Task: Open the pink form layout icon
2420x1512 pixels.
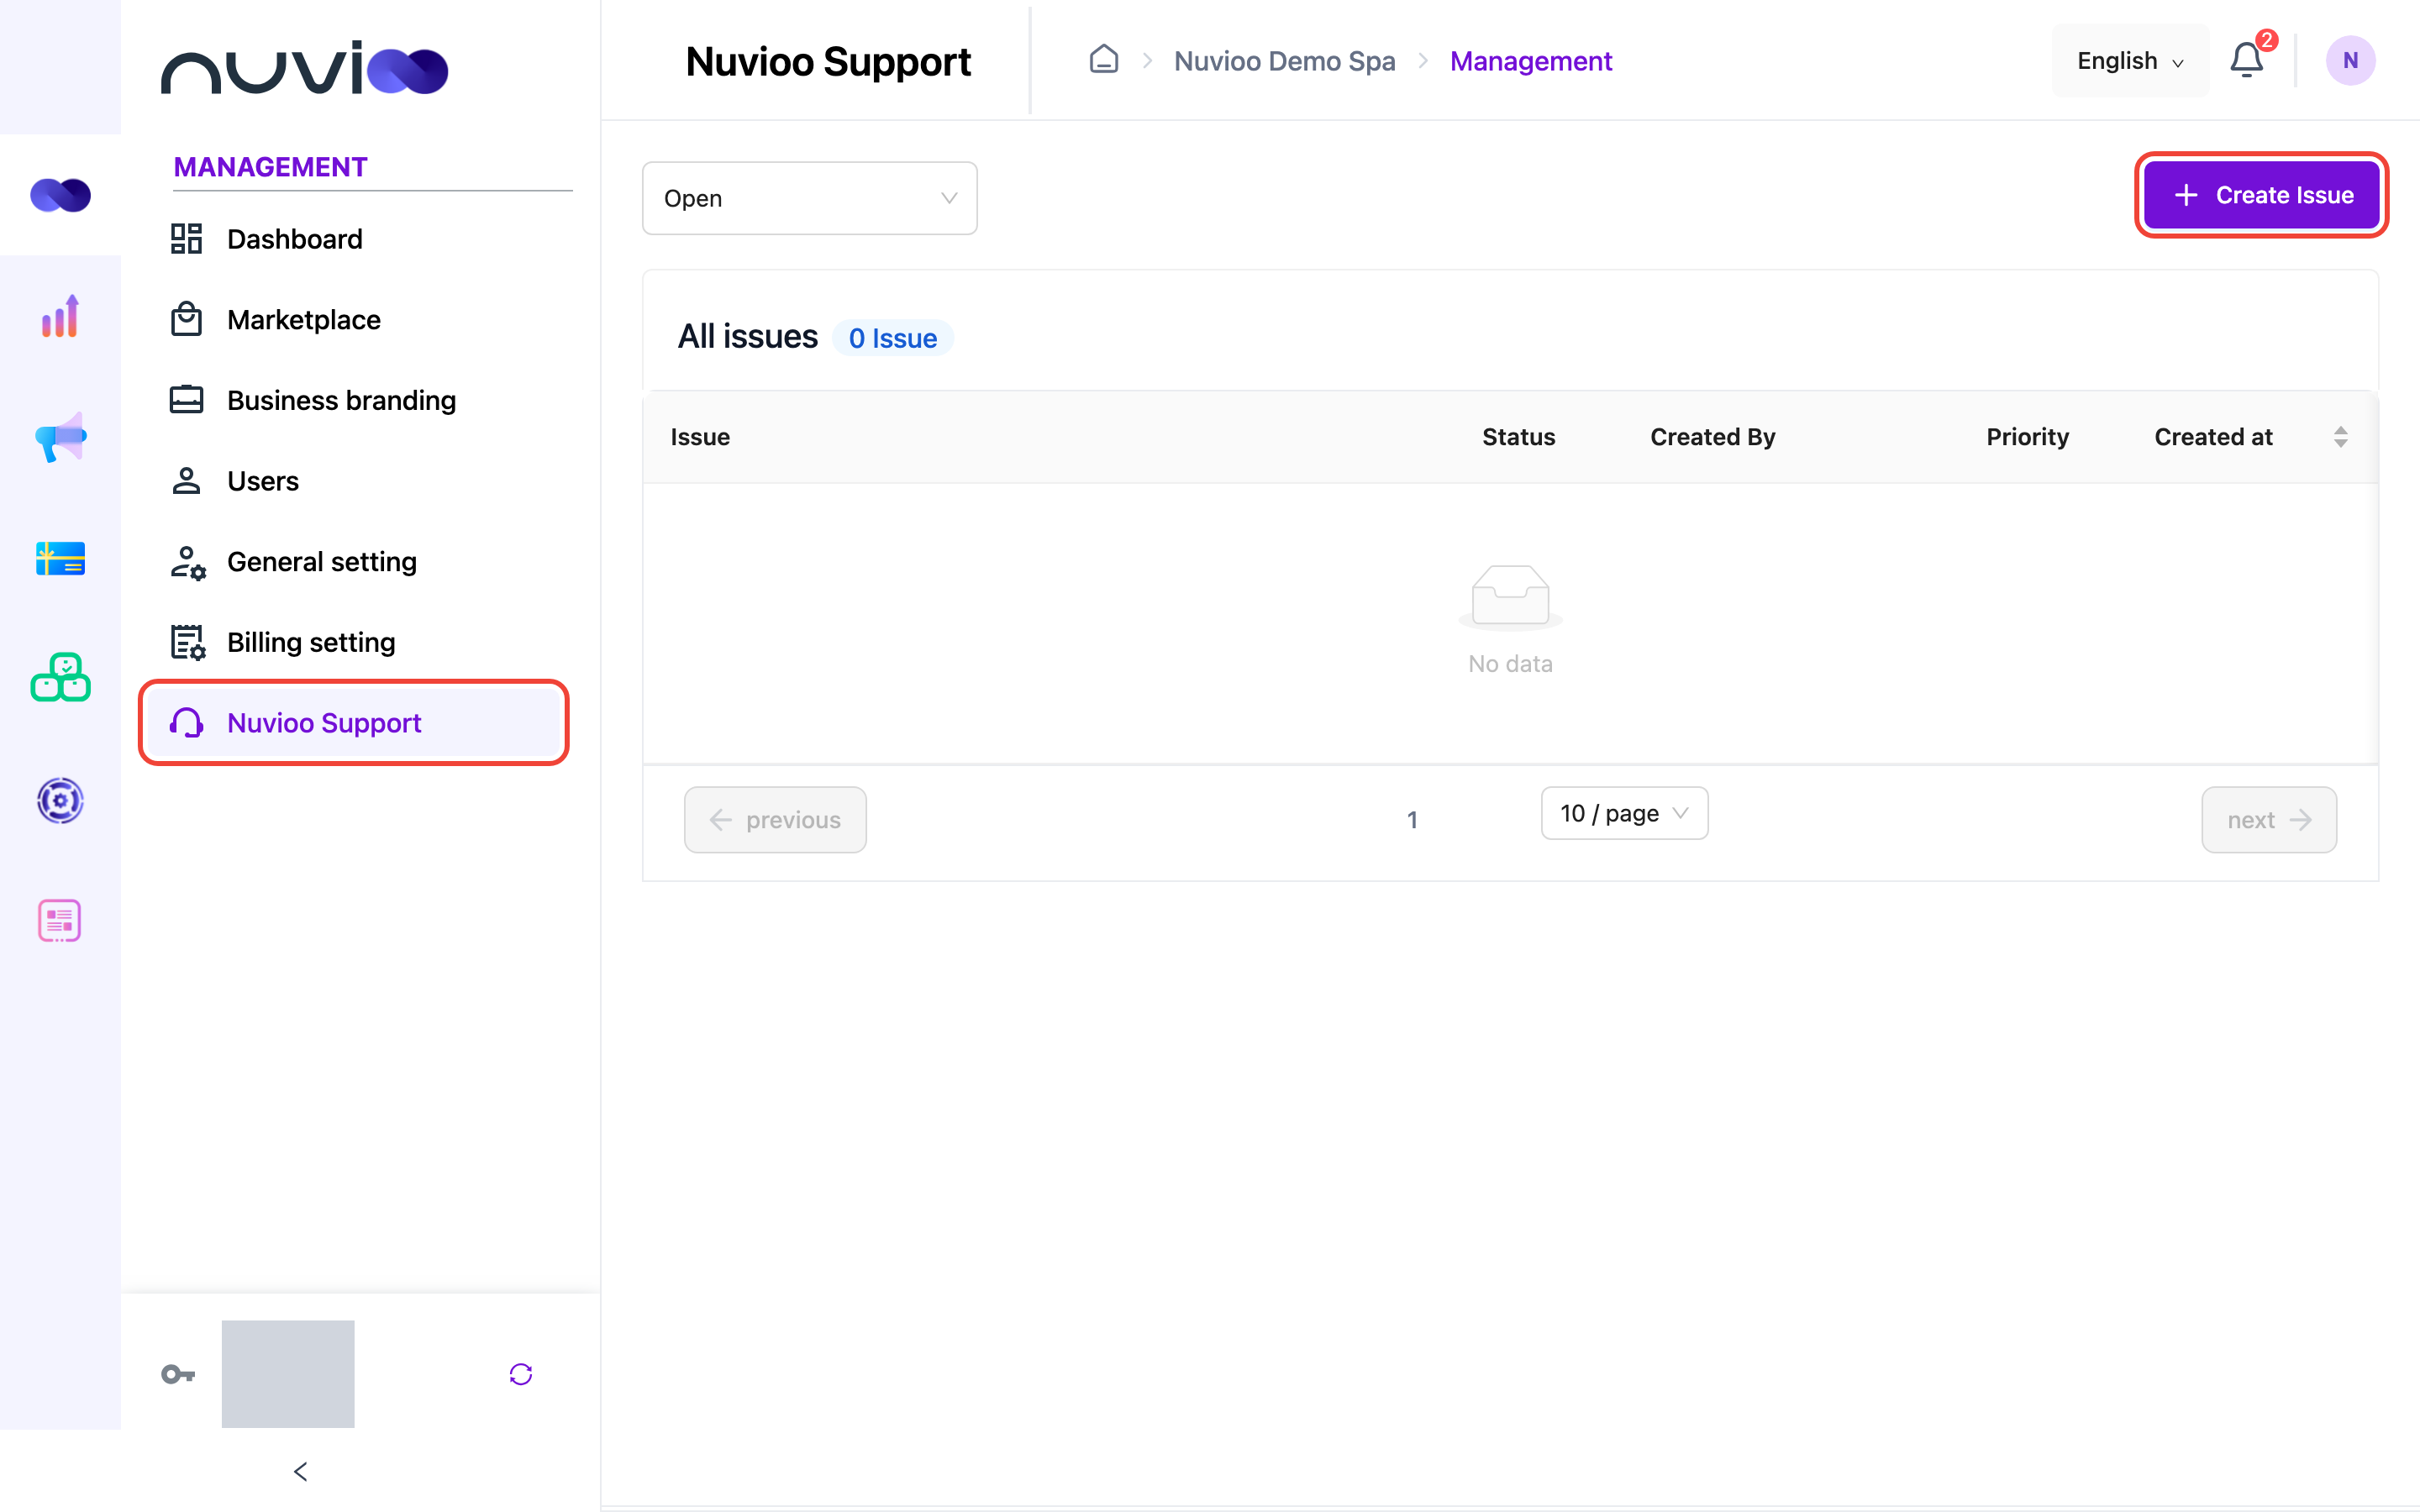Action: [60, 921]
